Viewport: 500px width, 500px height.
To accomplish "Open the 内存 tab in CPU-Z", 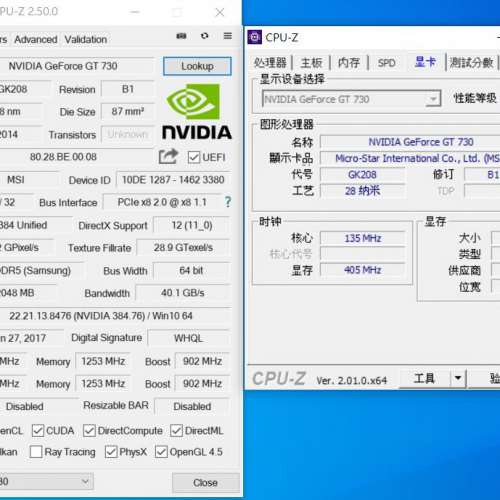I will coord(349,62).
